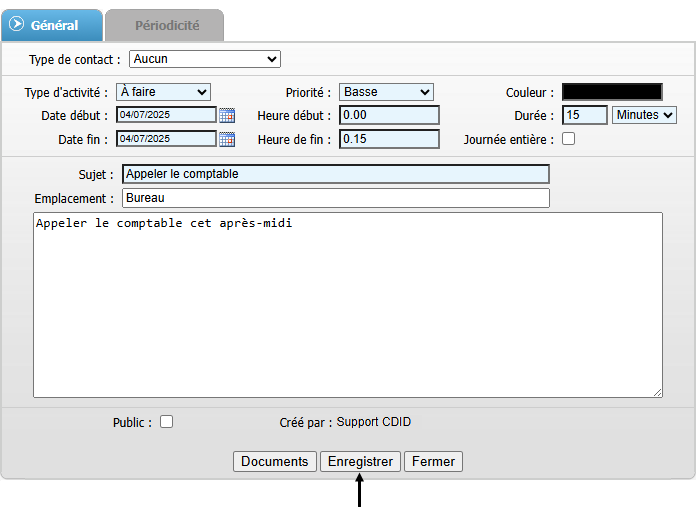Image resolution: width=700 pixels, height=507 pixels.
Task: Expand the Type de contact dropdown
Action: 205,59
